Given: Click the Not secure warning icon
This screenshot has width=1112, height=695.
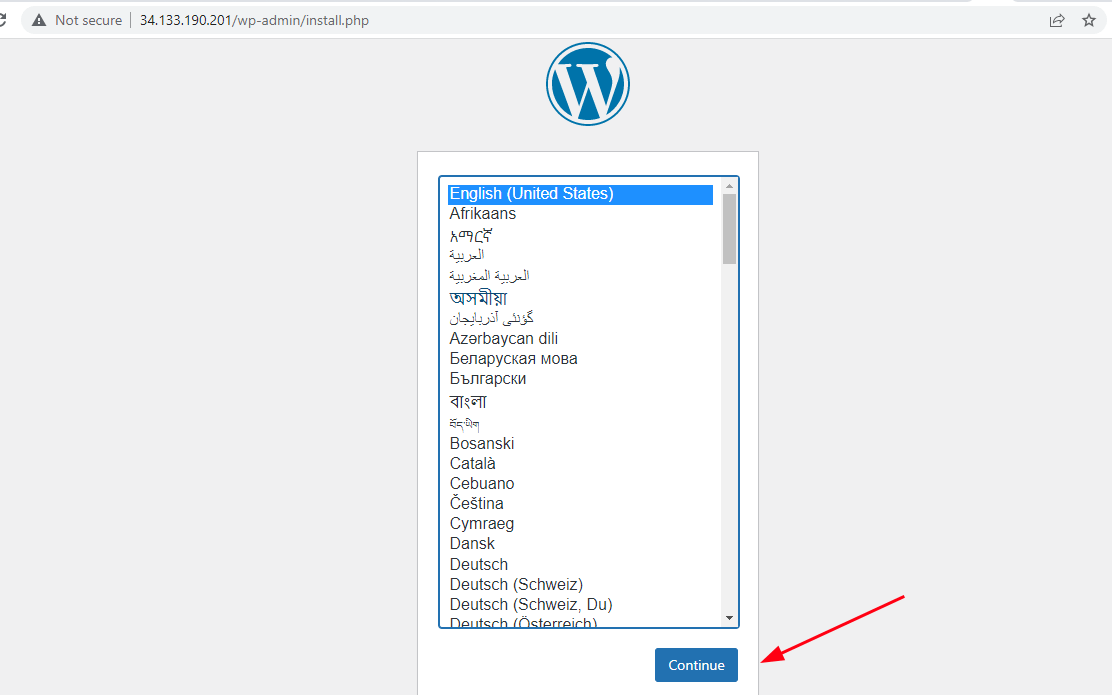Looking at the screenshot, I should click(39, 21).
